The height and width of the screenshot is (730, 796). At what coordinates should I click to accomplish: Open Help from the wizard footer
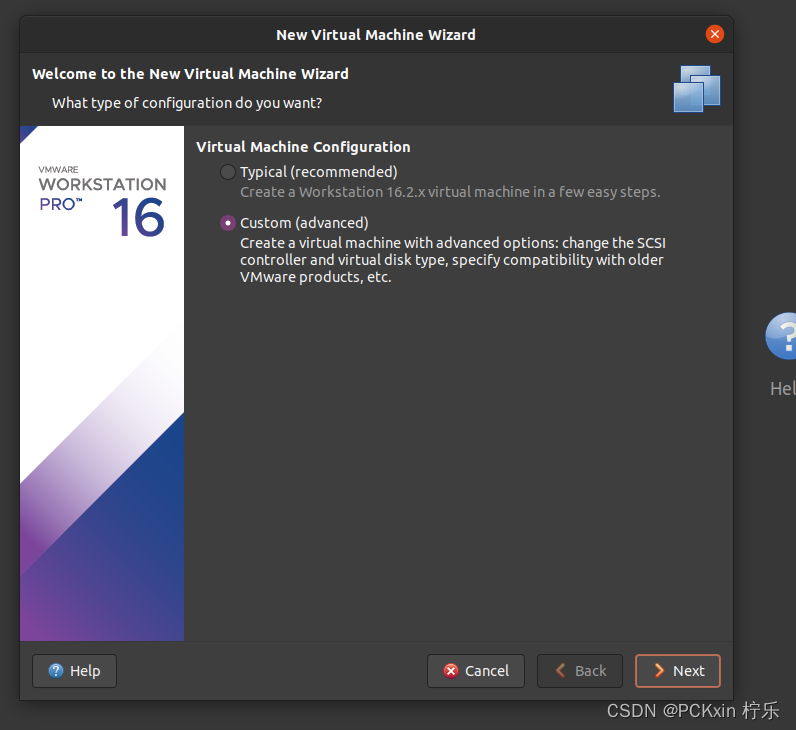pos(75,671)
